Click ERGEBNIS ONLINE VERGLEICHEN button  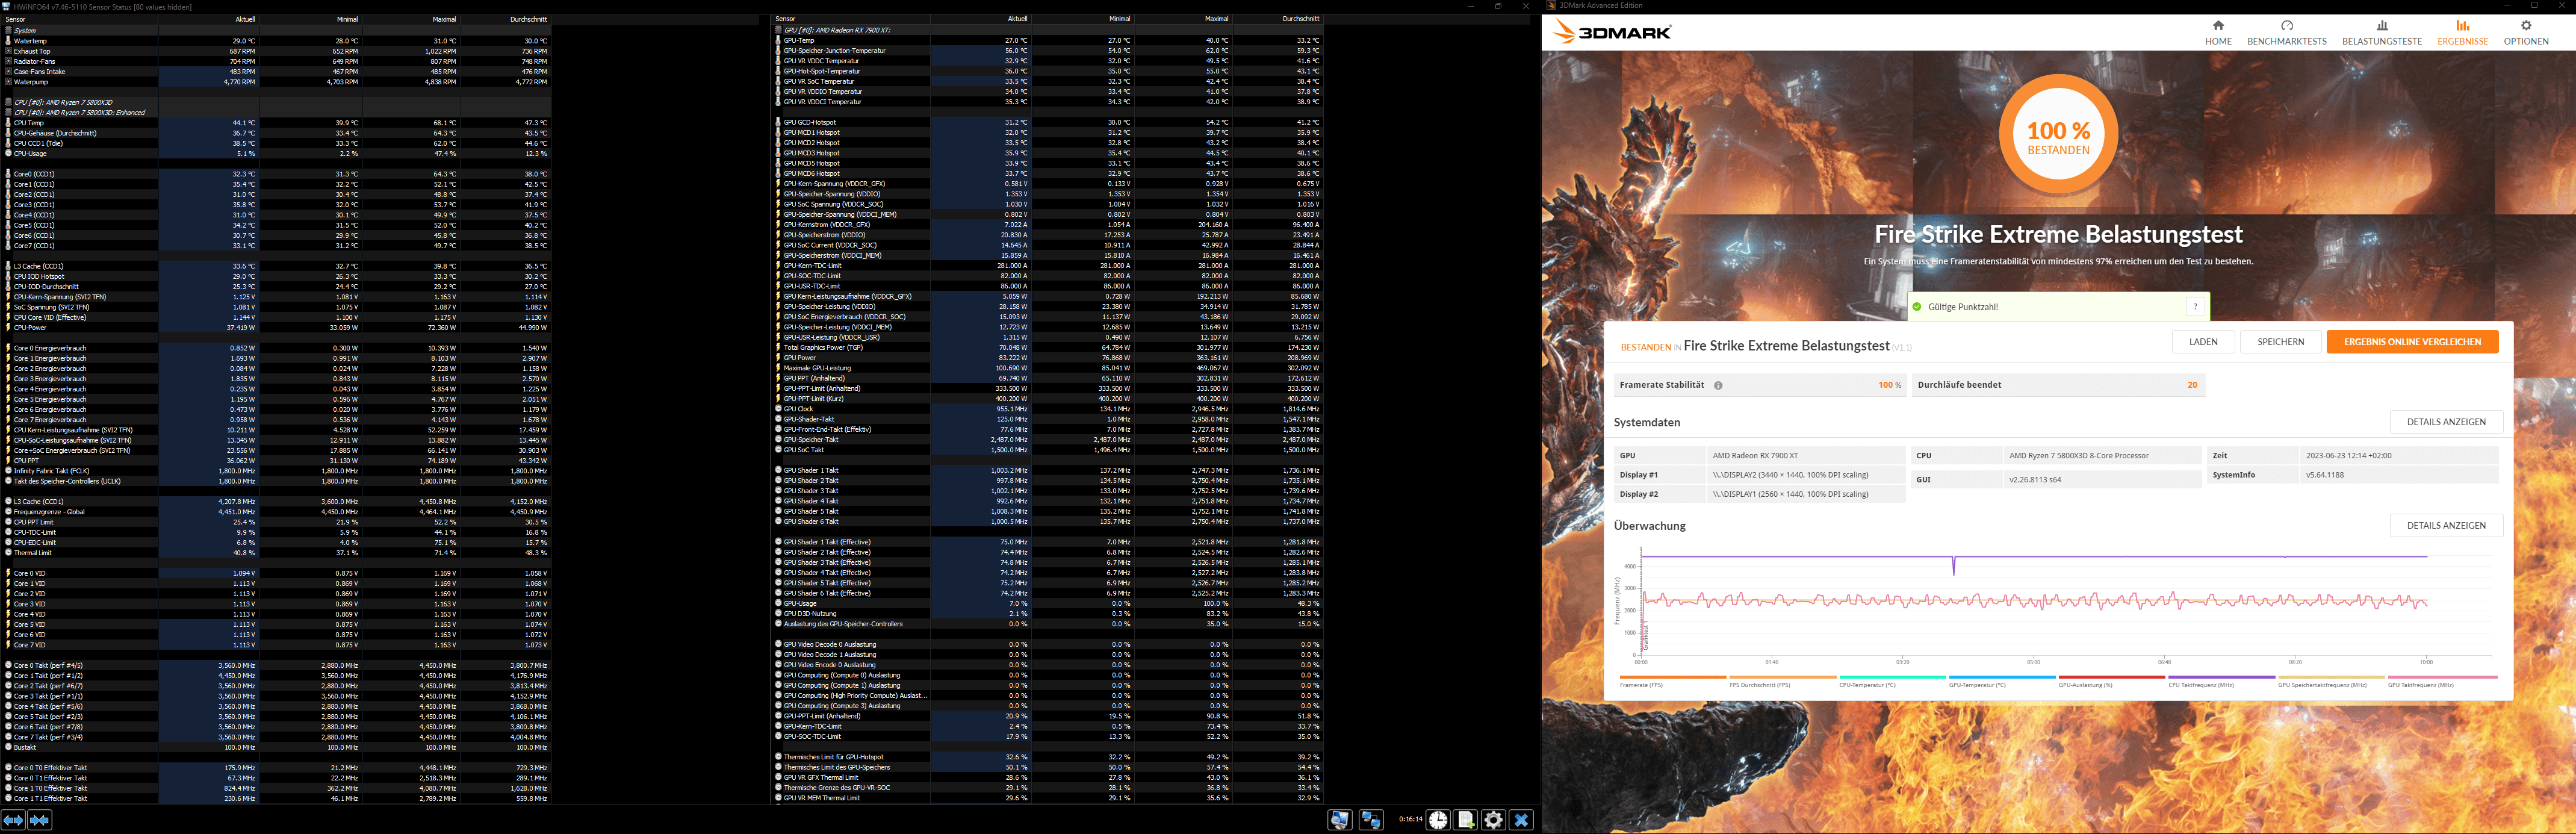pyautogui.click(x=2412, y=342)
